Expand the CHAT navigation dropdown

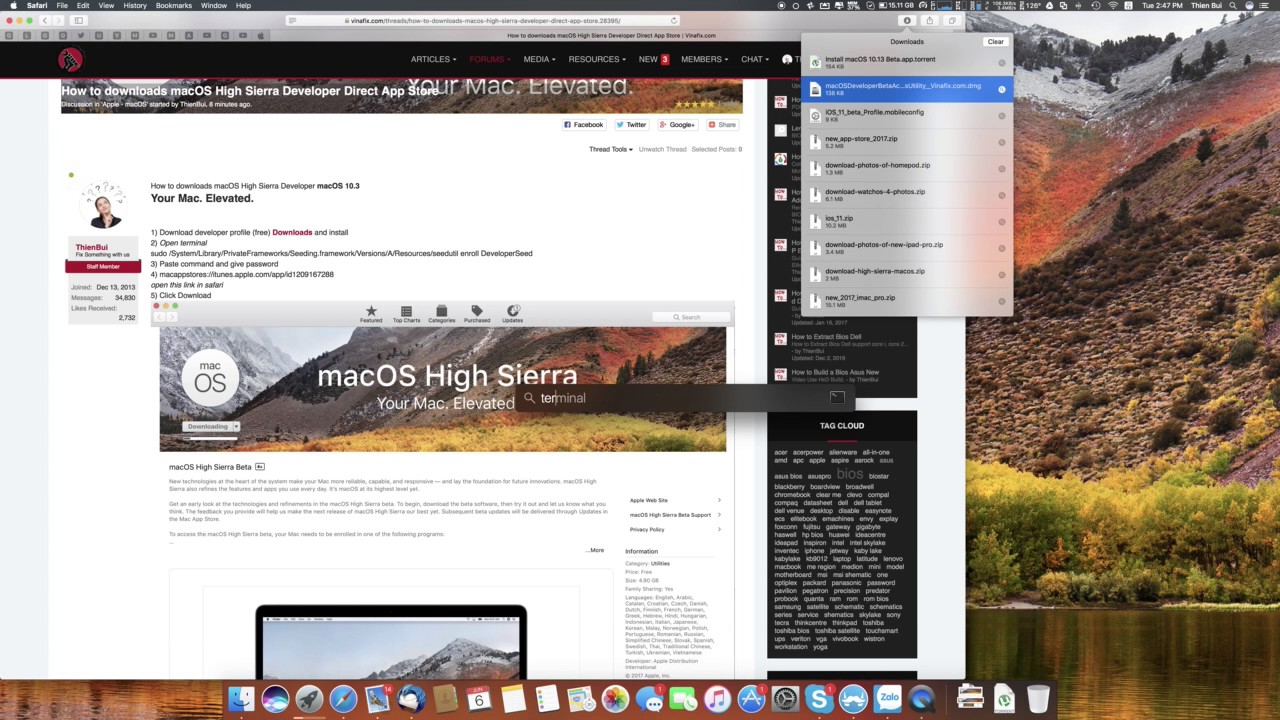755,59
